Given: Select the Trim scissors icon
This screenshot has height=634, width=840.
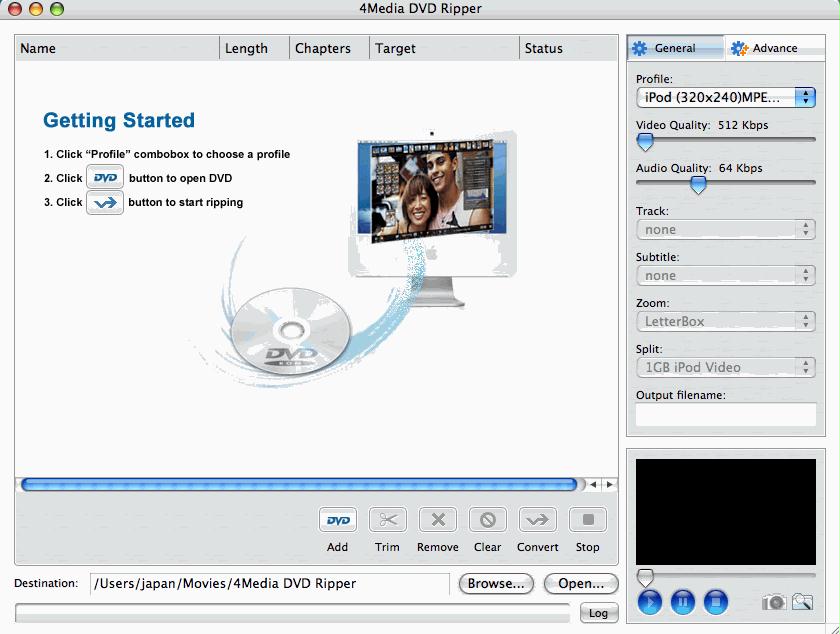Looking at the screenshot, I should point(387,519).
